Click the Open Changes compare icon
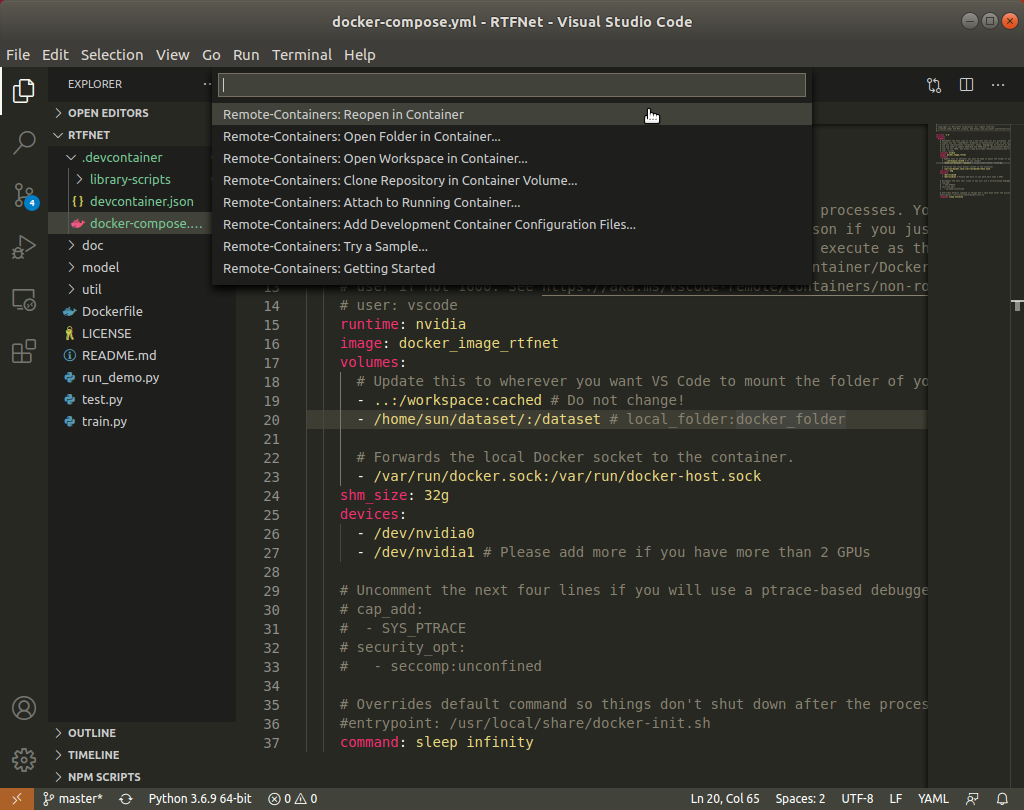The width and height of the screenshot is (1024, 810). [934, 85]
